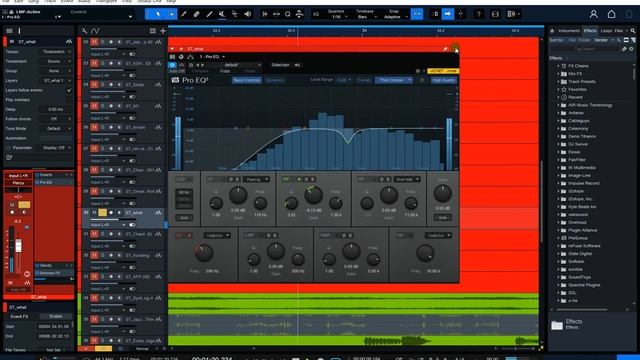640x360 pixels.
Task: Click Copy in the Pro EQ header
Action: 225,71
